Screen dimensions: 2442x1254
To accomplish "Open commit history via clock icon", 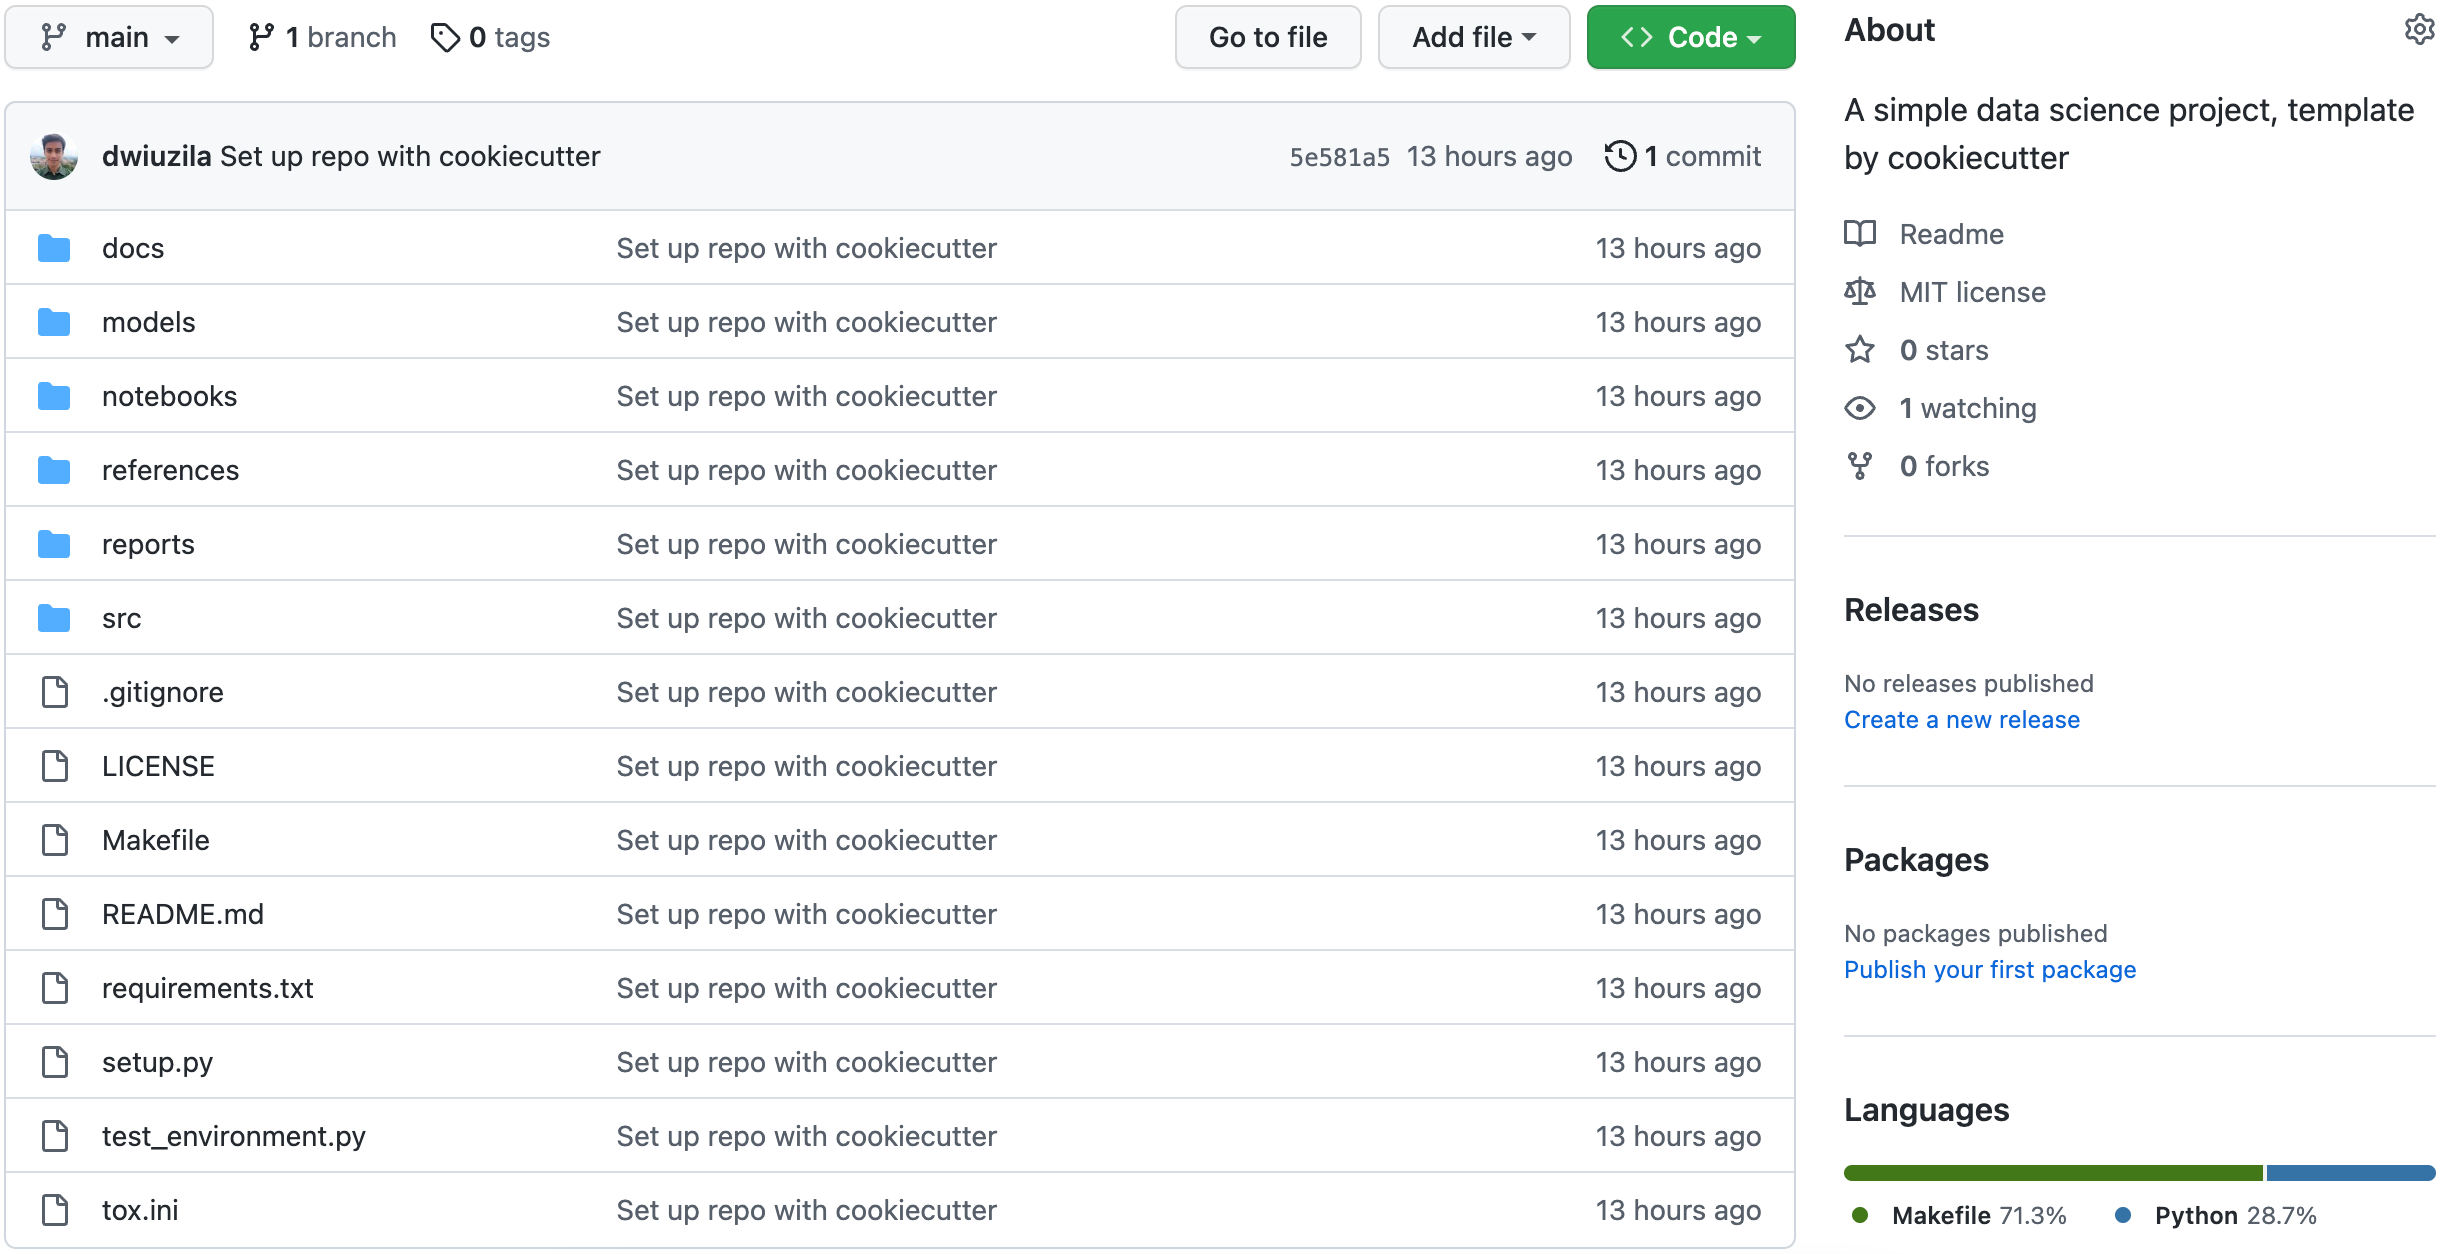I will pyautogui.click(x=1620, y=156).
